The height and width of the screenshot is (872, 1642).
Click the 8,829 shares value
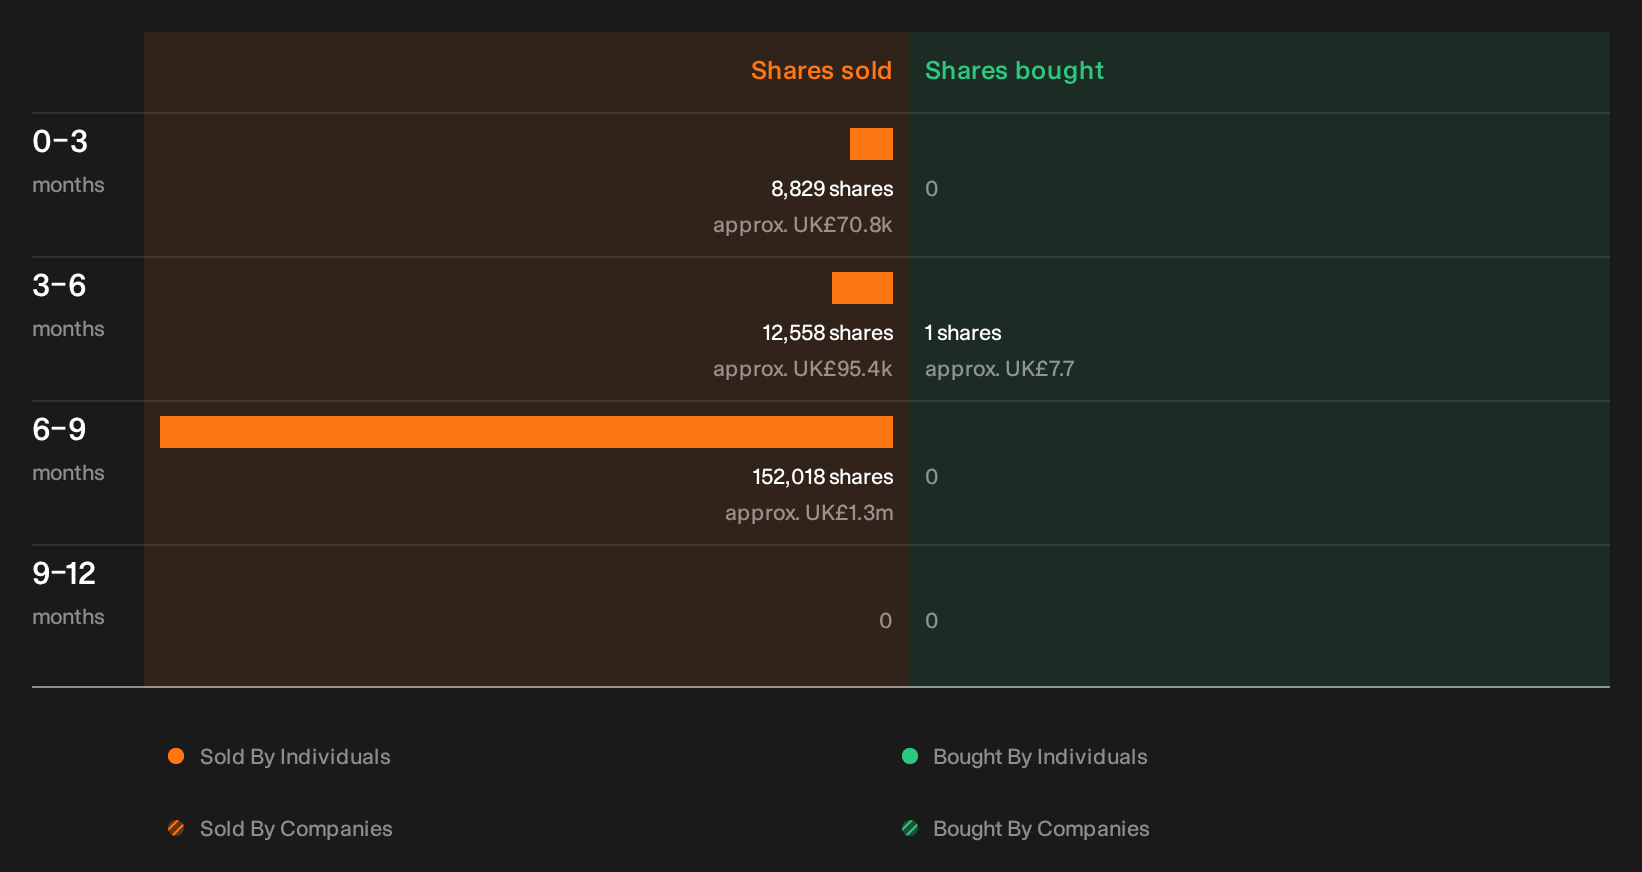click(x=832, y=189)
